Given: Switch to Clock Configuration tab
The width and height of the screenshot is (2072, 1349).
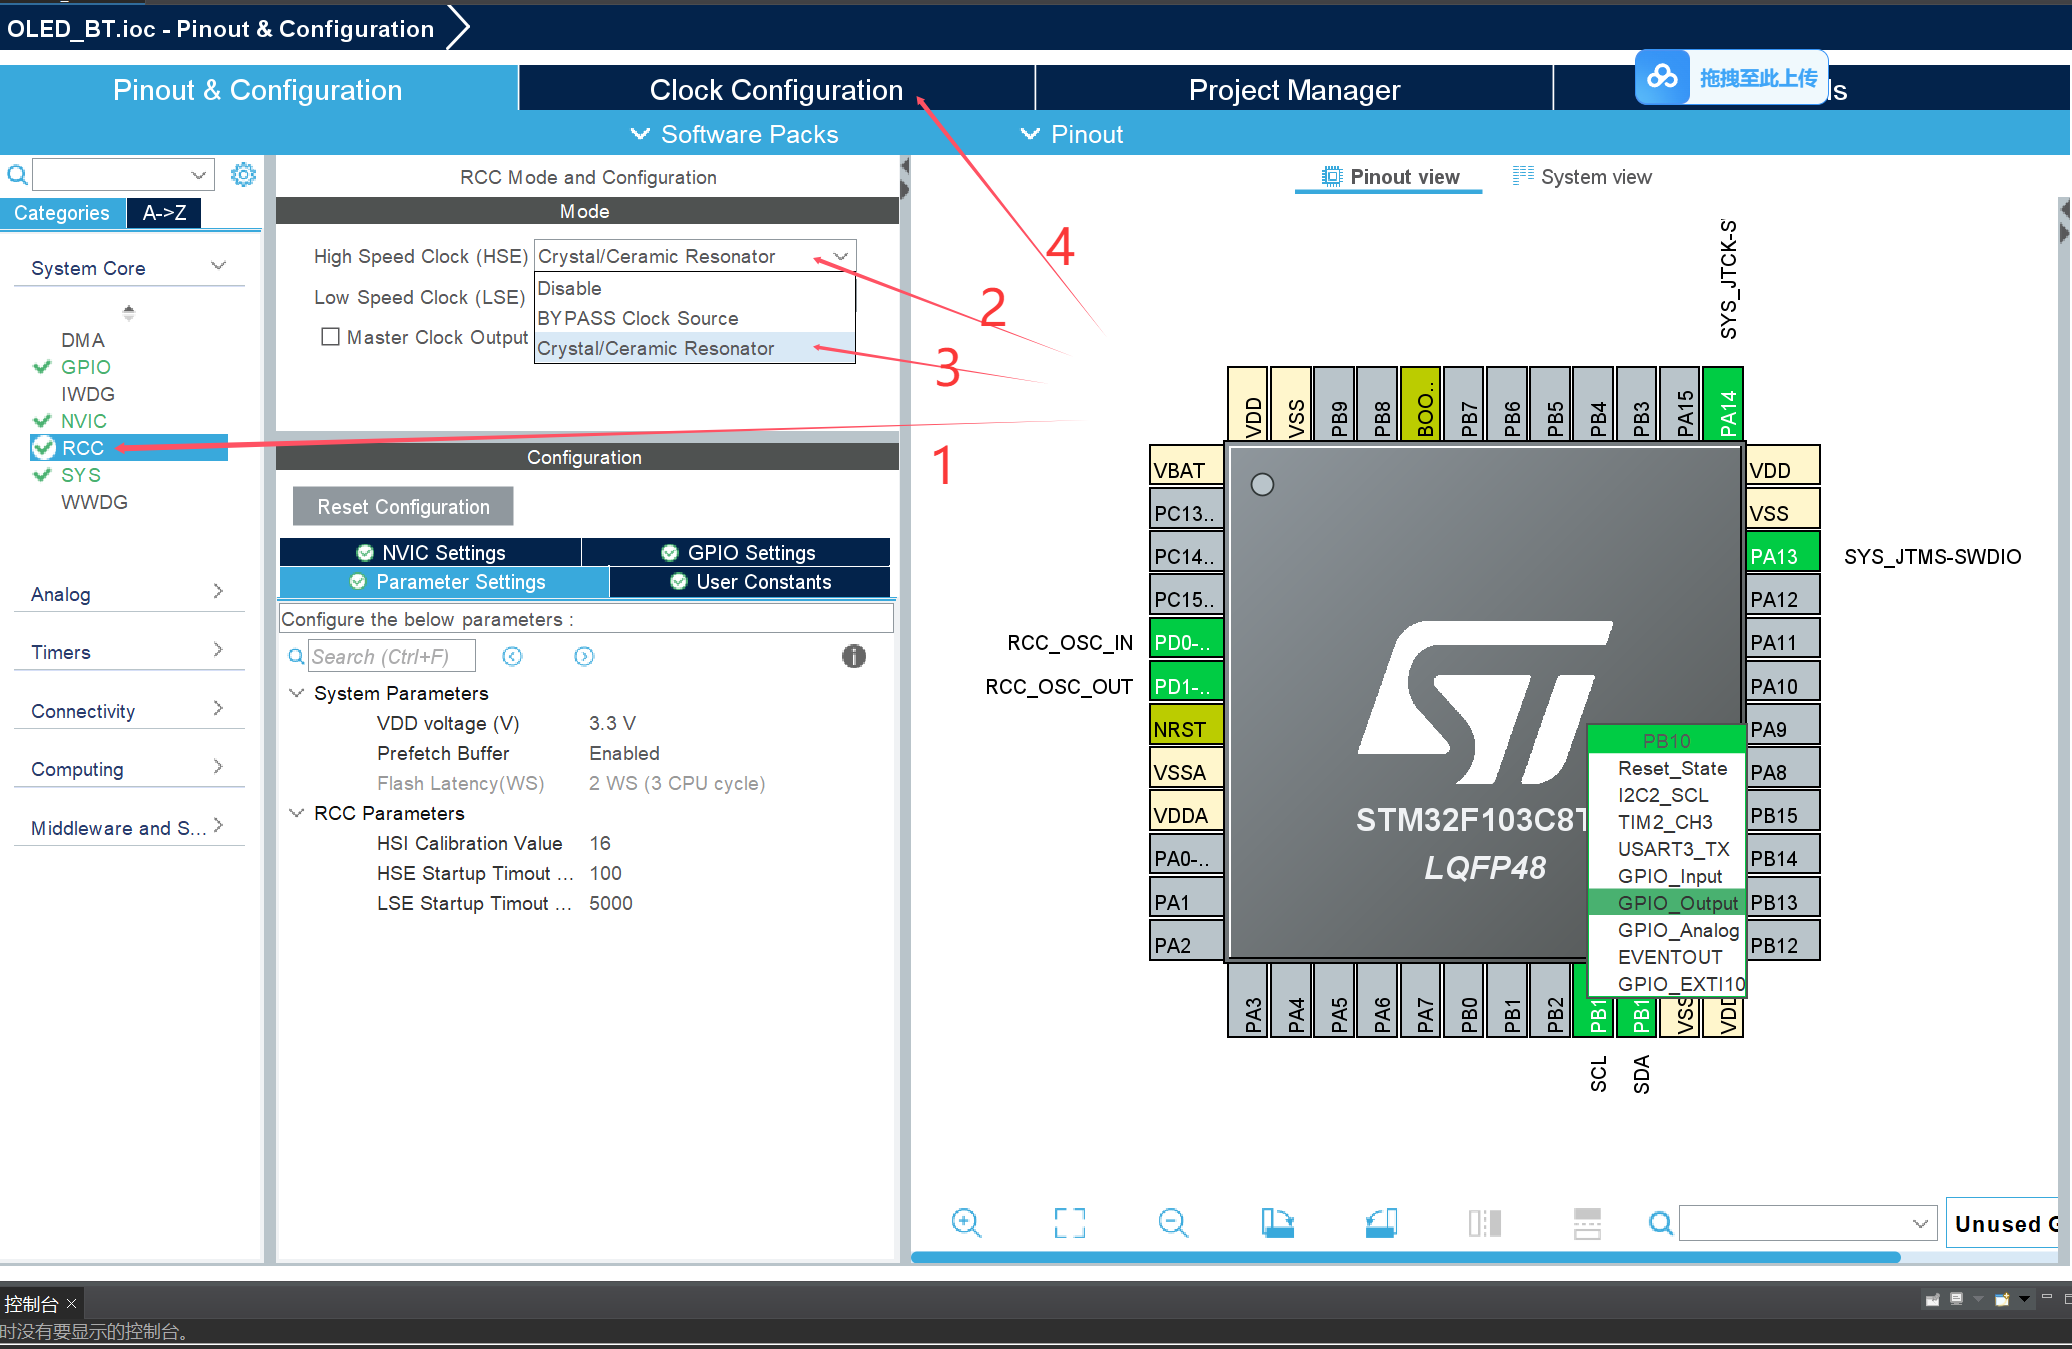Looking at the screenshot, I should point(776,90).
